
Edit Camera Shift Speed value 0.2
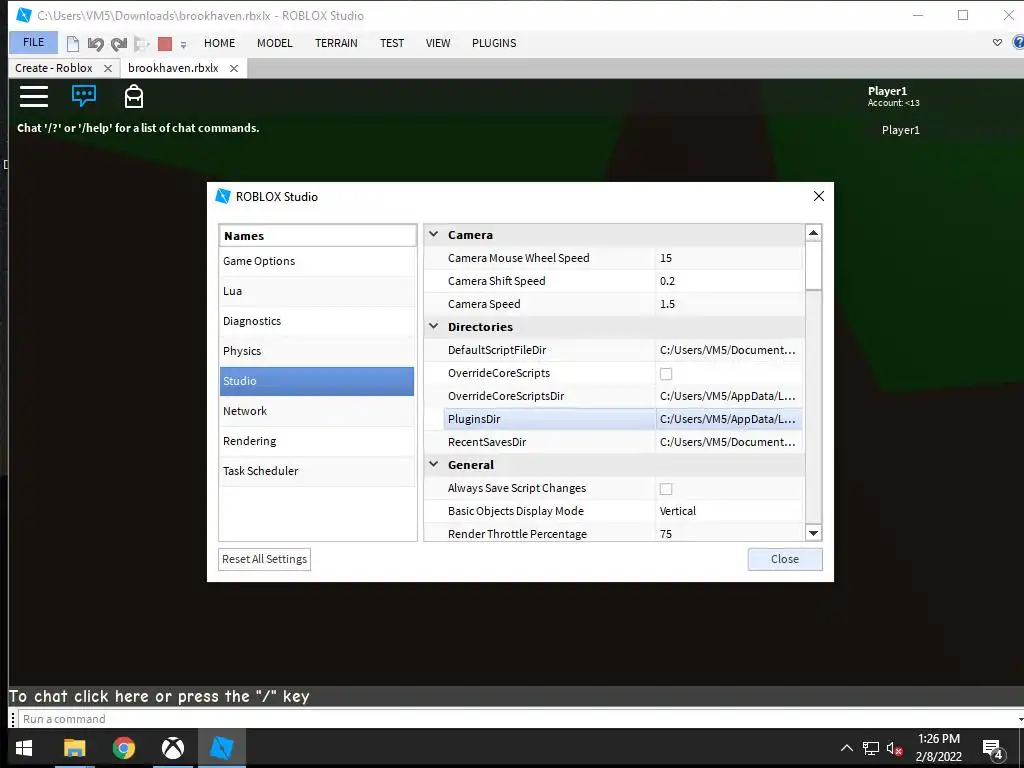pyautogui.click(x=729, y=281)
